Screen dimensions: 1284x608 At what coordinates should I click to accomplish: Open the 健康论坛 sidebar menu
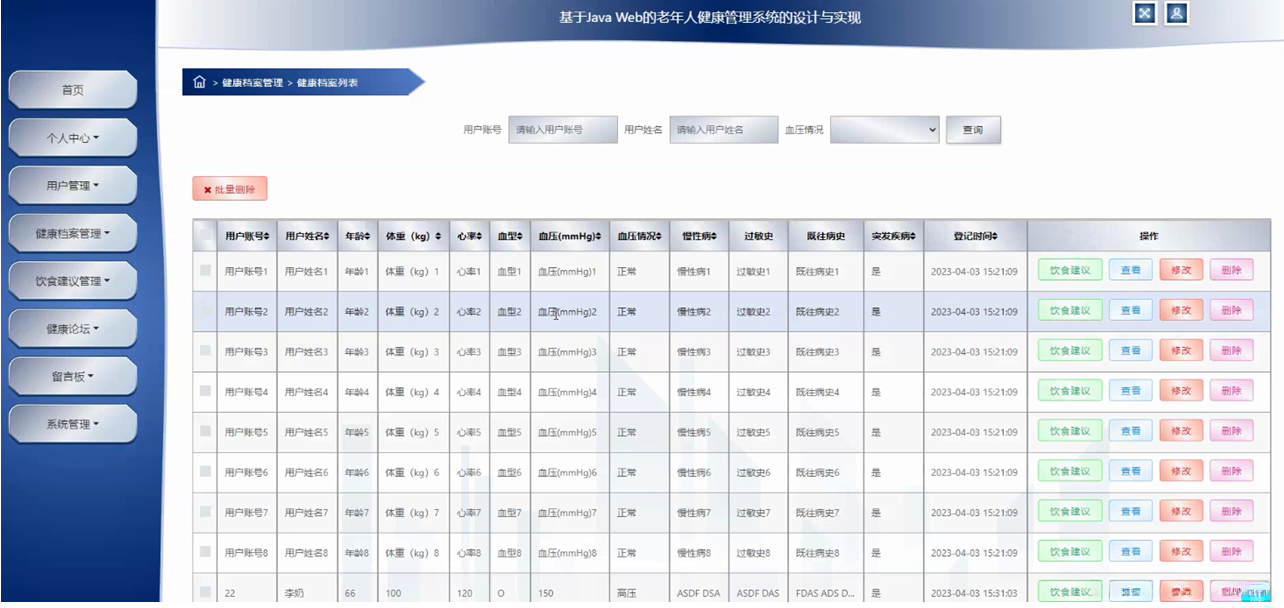pyautogui.click(x=73, y=328)
